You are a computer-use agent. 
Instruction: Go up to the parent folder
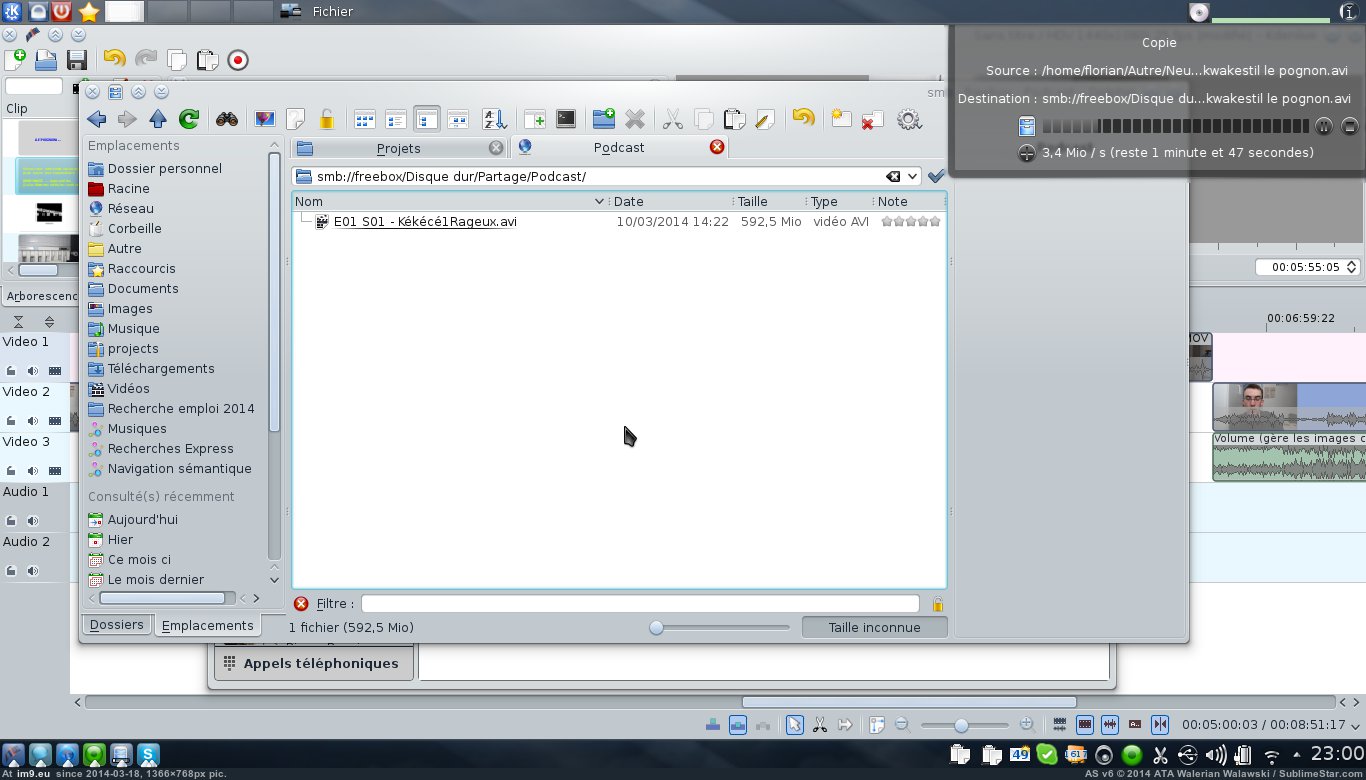point(158,120)
